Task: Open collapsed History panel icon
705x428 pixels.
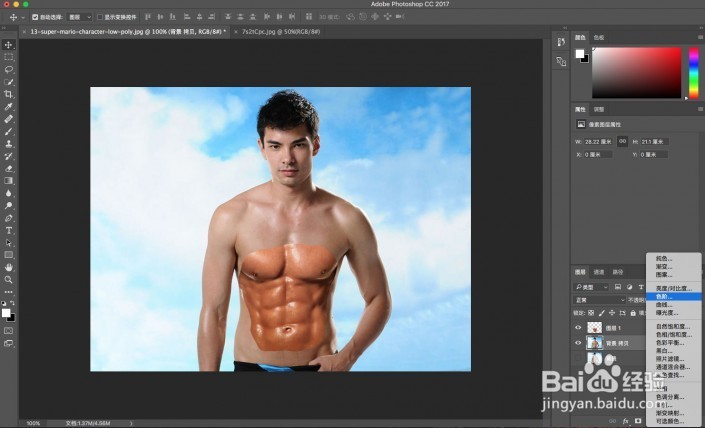Action: pos(561,42)
